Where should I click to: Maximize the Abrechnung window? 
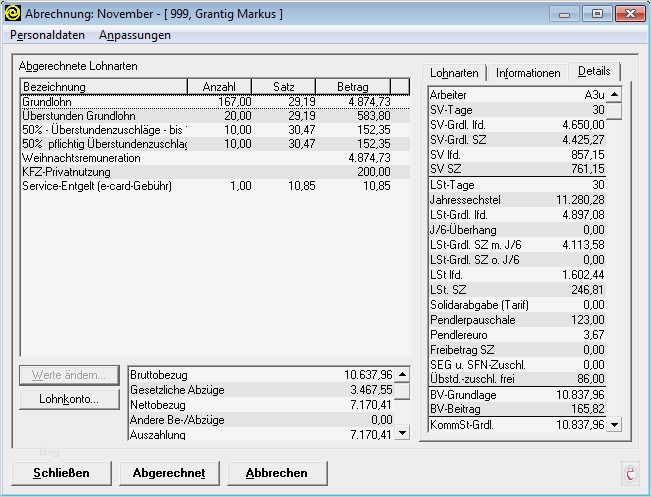pyautogui.click(x=597, y=14)
